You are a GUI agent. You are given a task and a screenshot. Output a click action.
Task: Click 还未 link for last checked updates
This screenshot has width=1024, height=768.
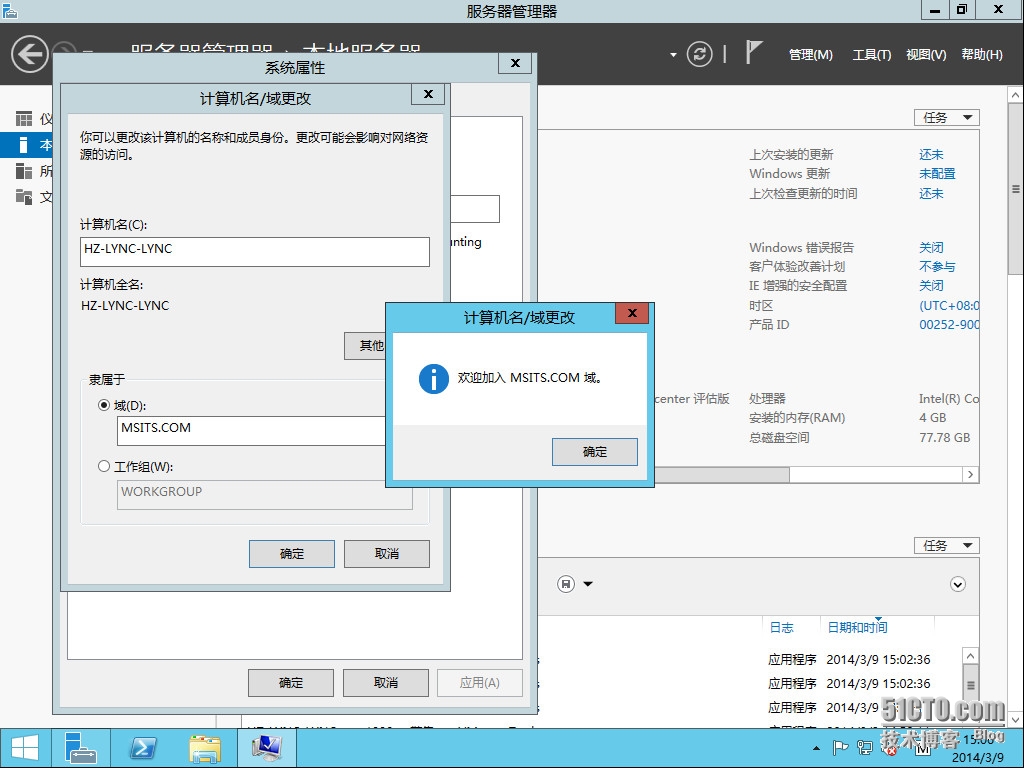tap(931, 193)
